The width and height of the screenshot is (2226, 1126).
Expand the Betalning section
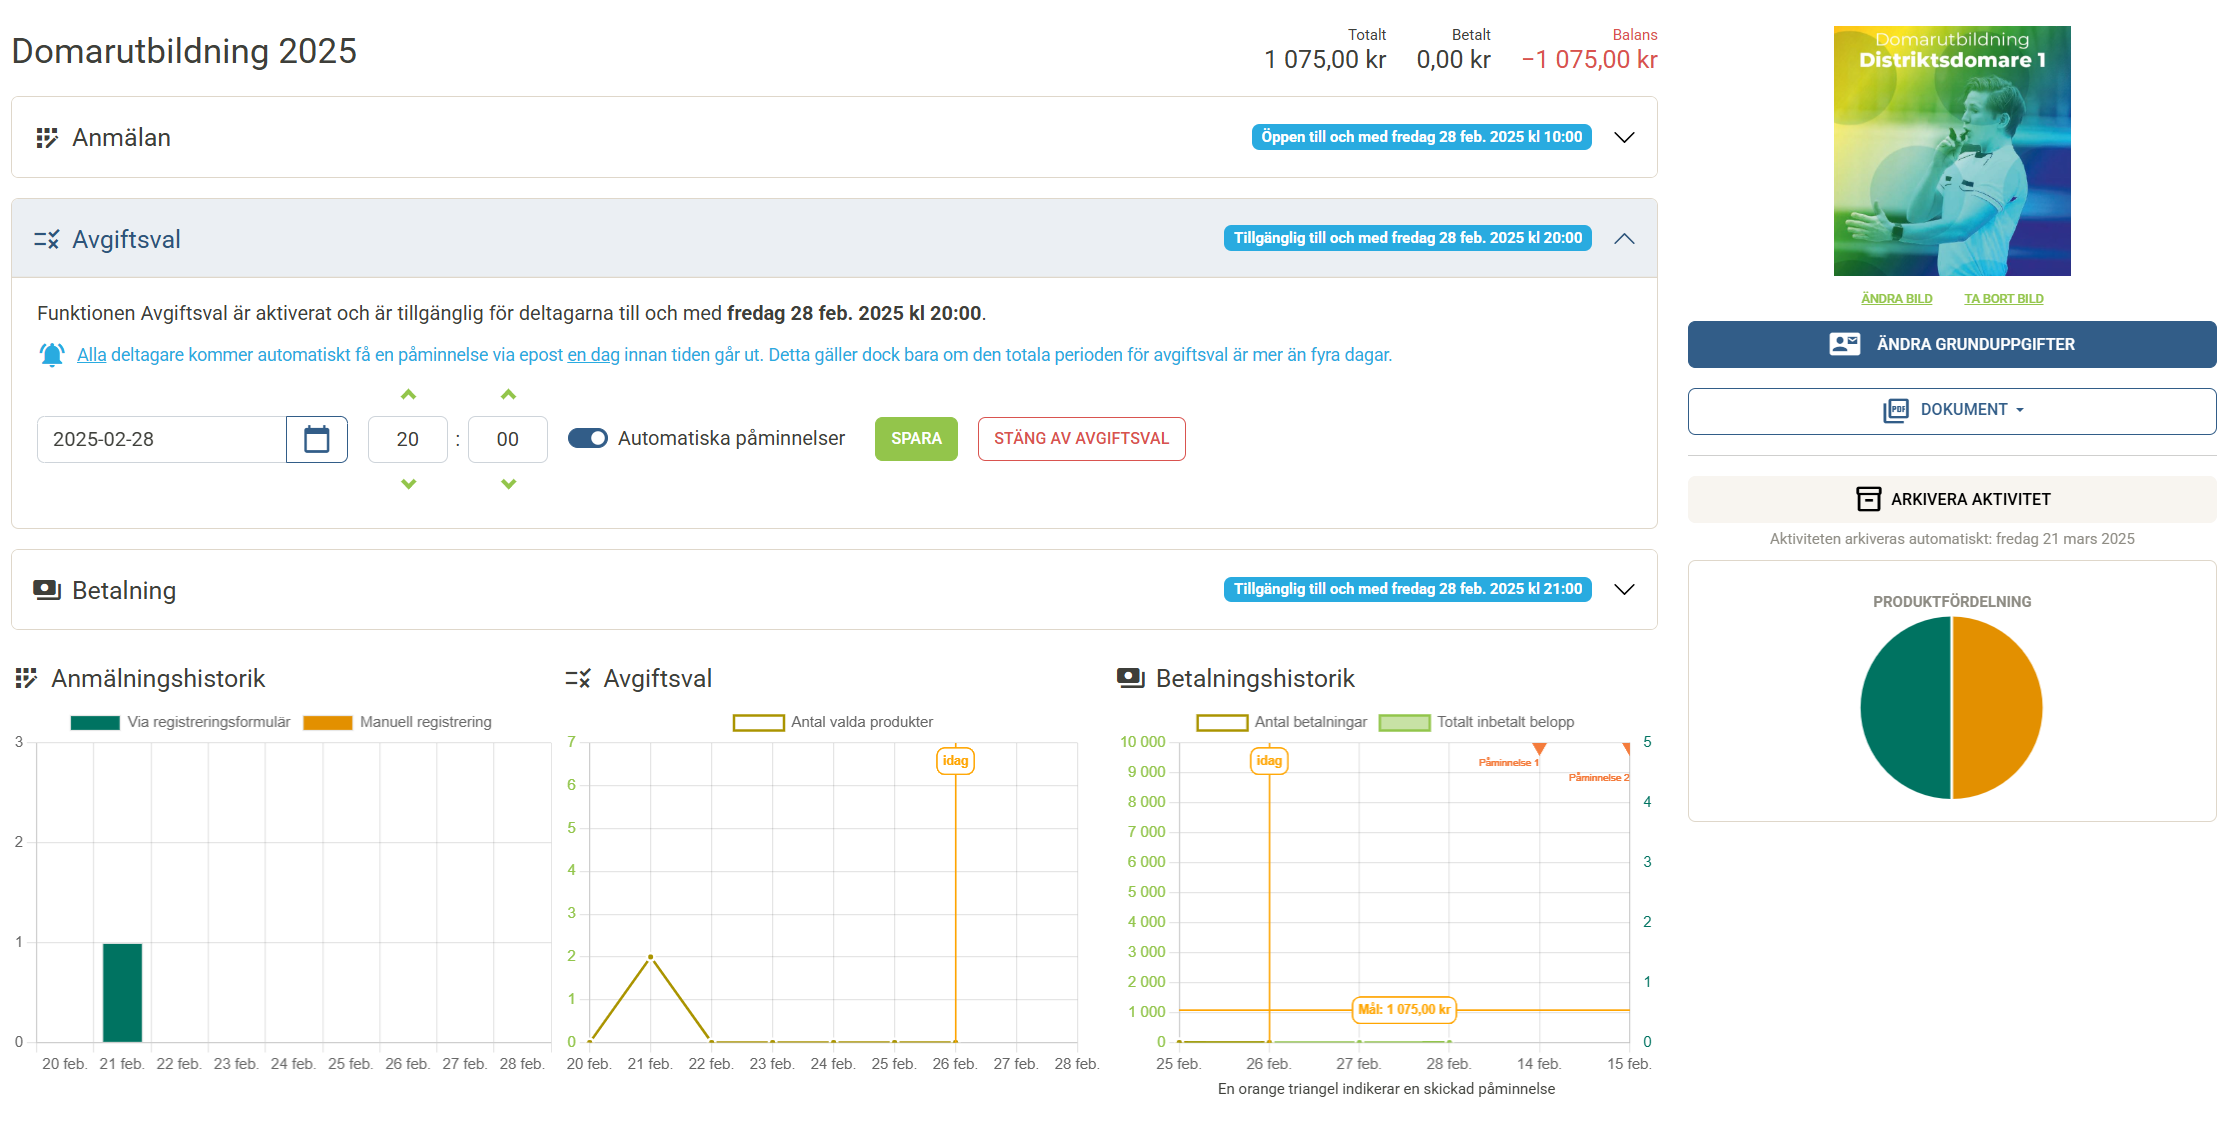click(1624, 590)
